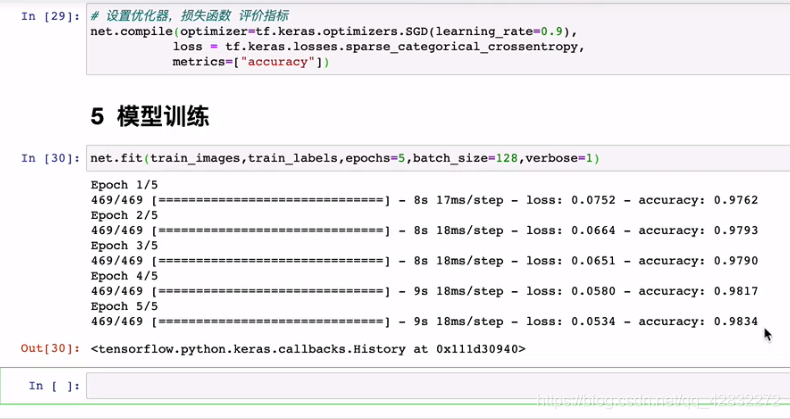Click the output line with accuracy 0.9834
Screen dimensions: 790x419
(x=424, y=321)
